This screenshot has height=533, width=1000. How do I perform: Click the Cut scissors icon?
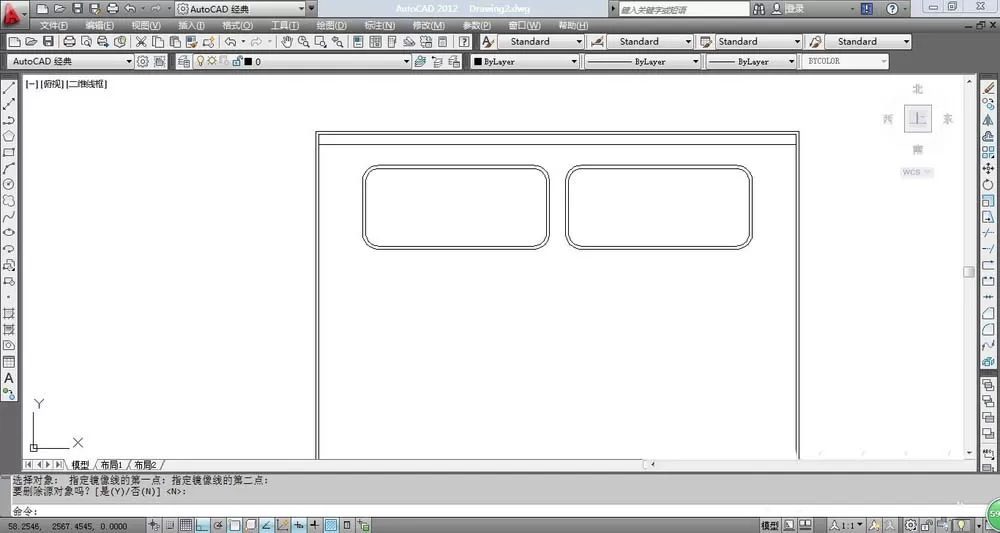click(x=141, y=41)
